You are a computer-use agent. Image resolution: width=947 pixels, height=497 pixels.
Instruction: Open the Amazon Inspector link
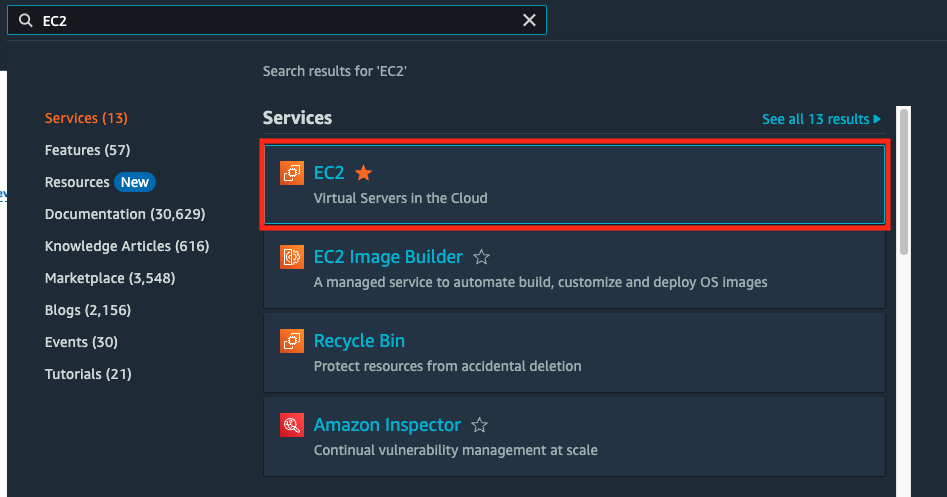click(387, 425)
